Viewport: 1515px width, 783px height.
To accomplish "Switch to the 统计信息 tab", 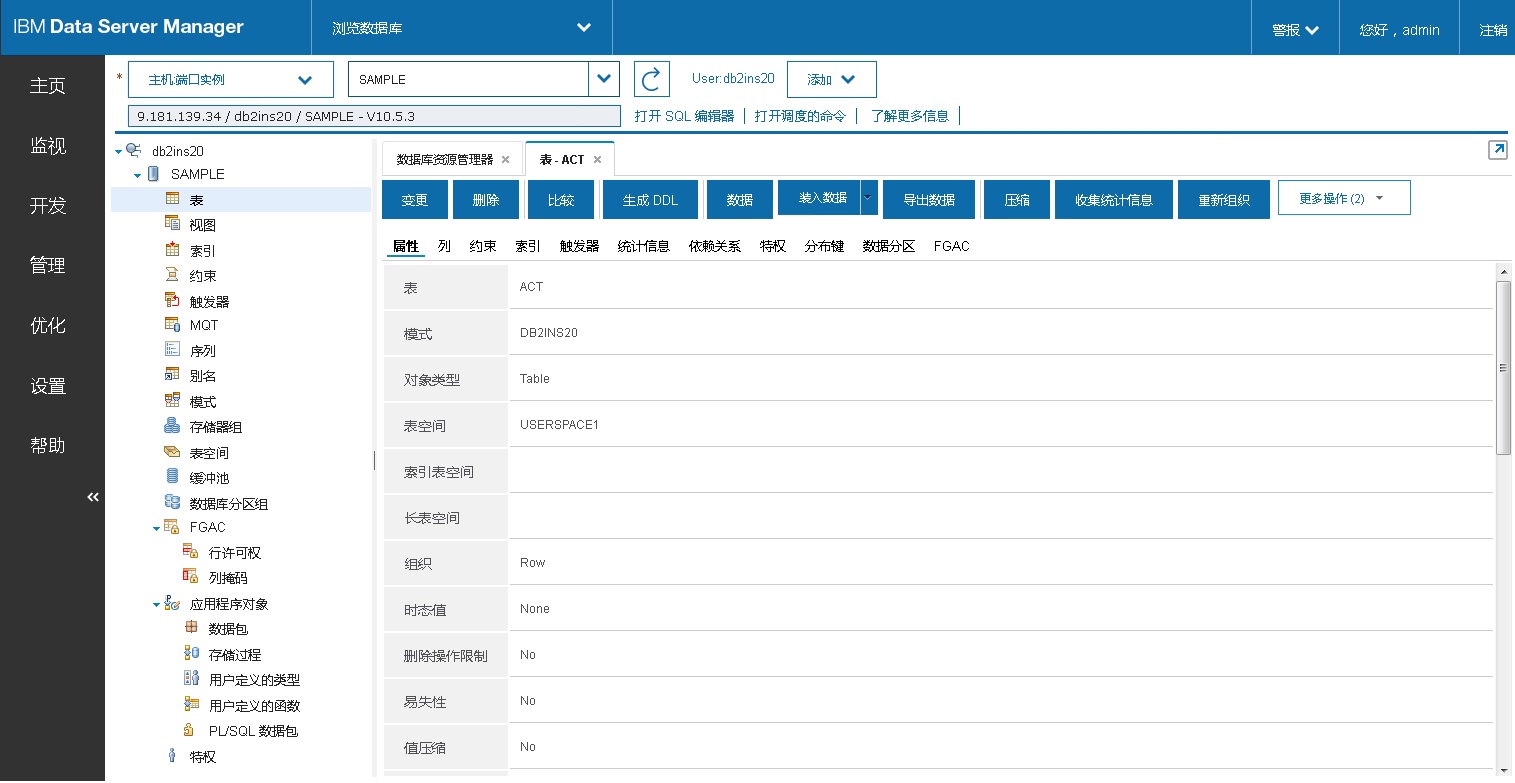I will (643, 246).
